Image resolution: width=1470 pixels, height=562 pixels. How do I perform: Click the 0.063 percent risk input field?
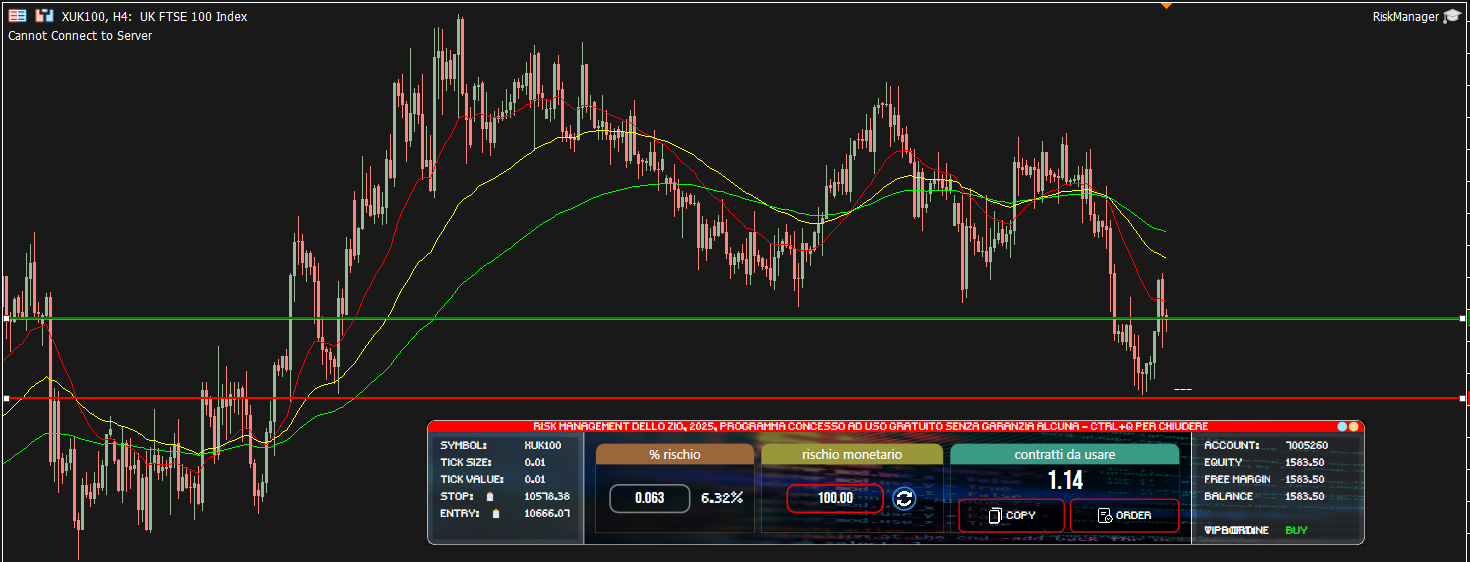[649, 498]
